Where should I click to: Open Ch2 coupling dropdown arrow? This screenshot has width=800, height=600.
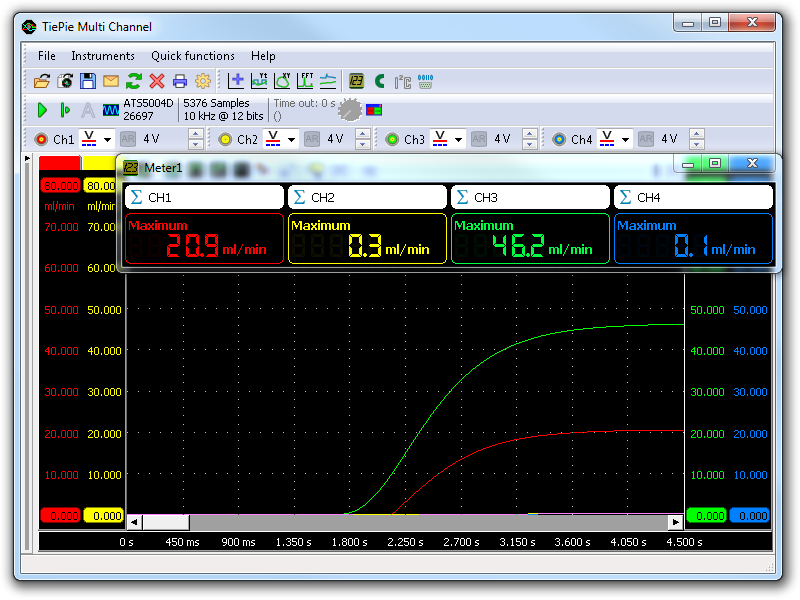(292, 139)
